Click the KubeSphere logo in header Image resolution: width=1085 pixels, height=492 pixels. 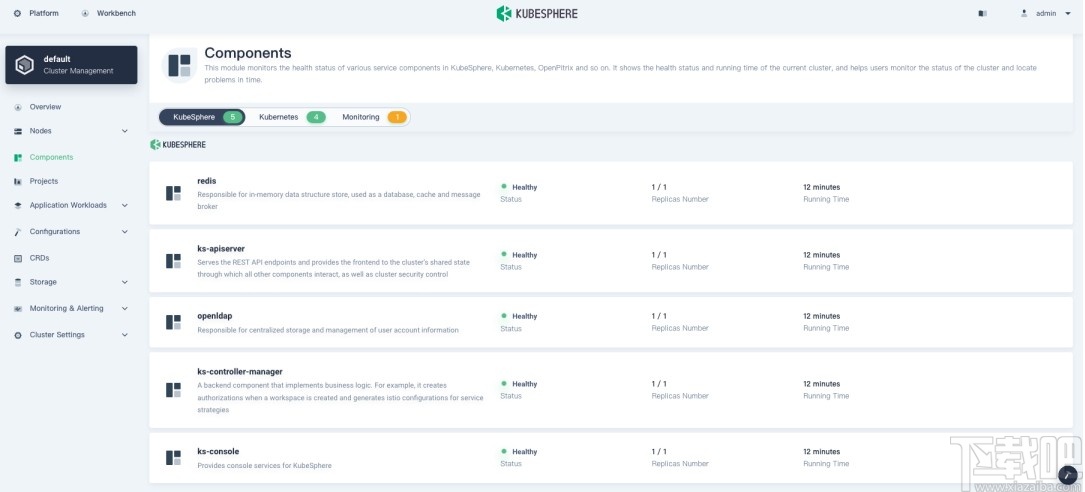(x=537, y=14)
